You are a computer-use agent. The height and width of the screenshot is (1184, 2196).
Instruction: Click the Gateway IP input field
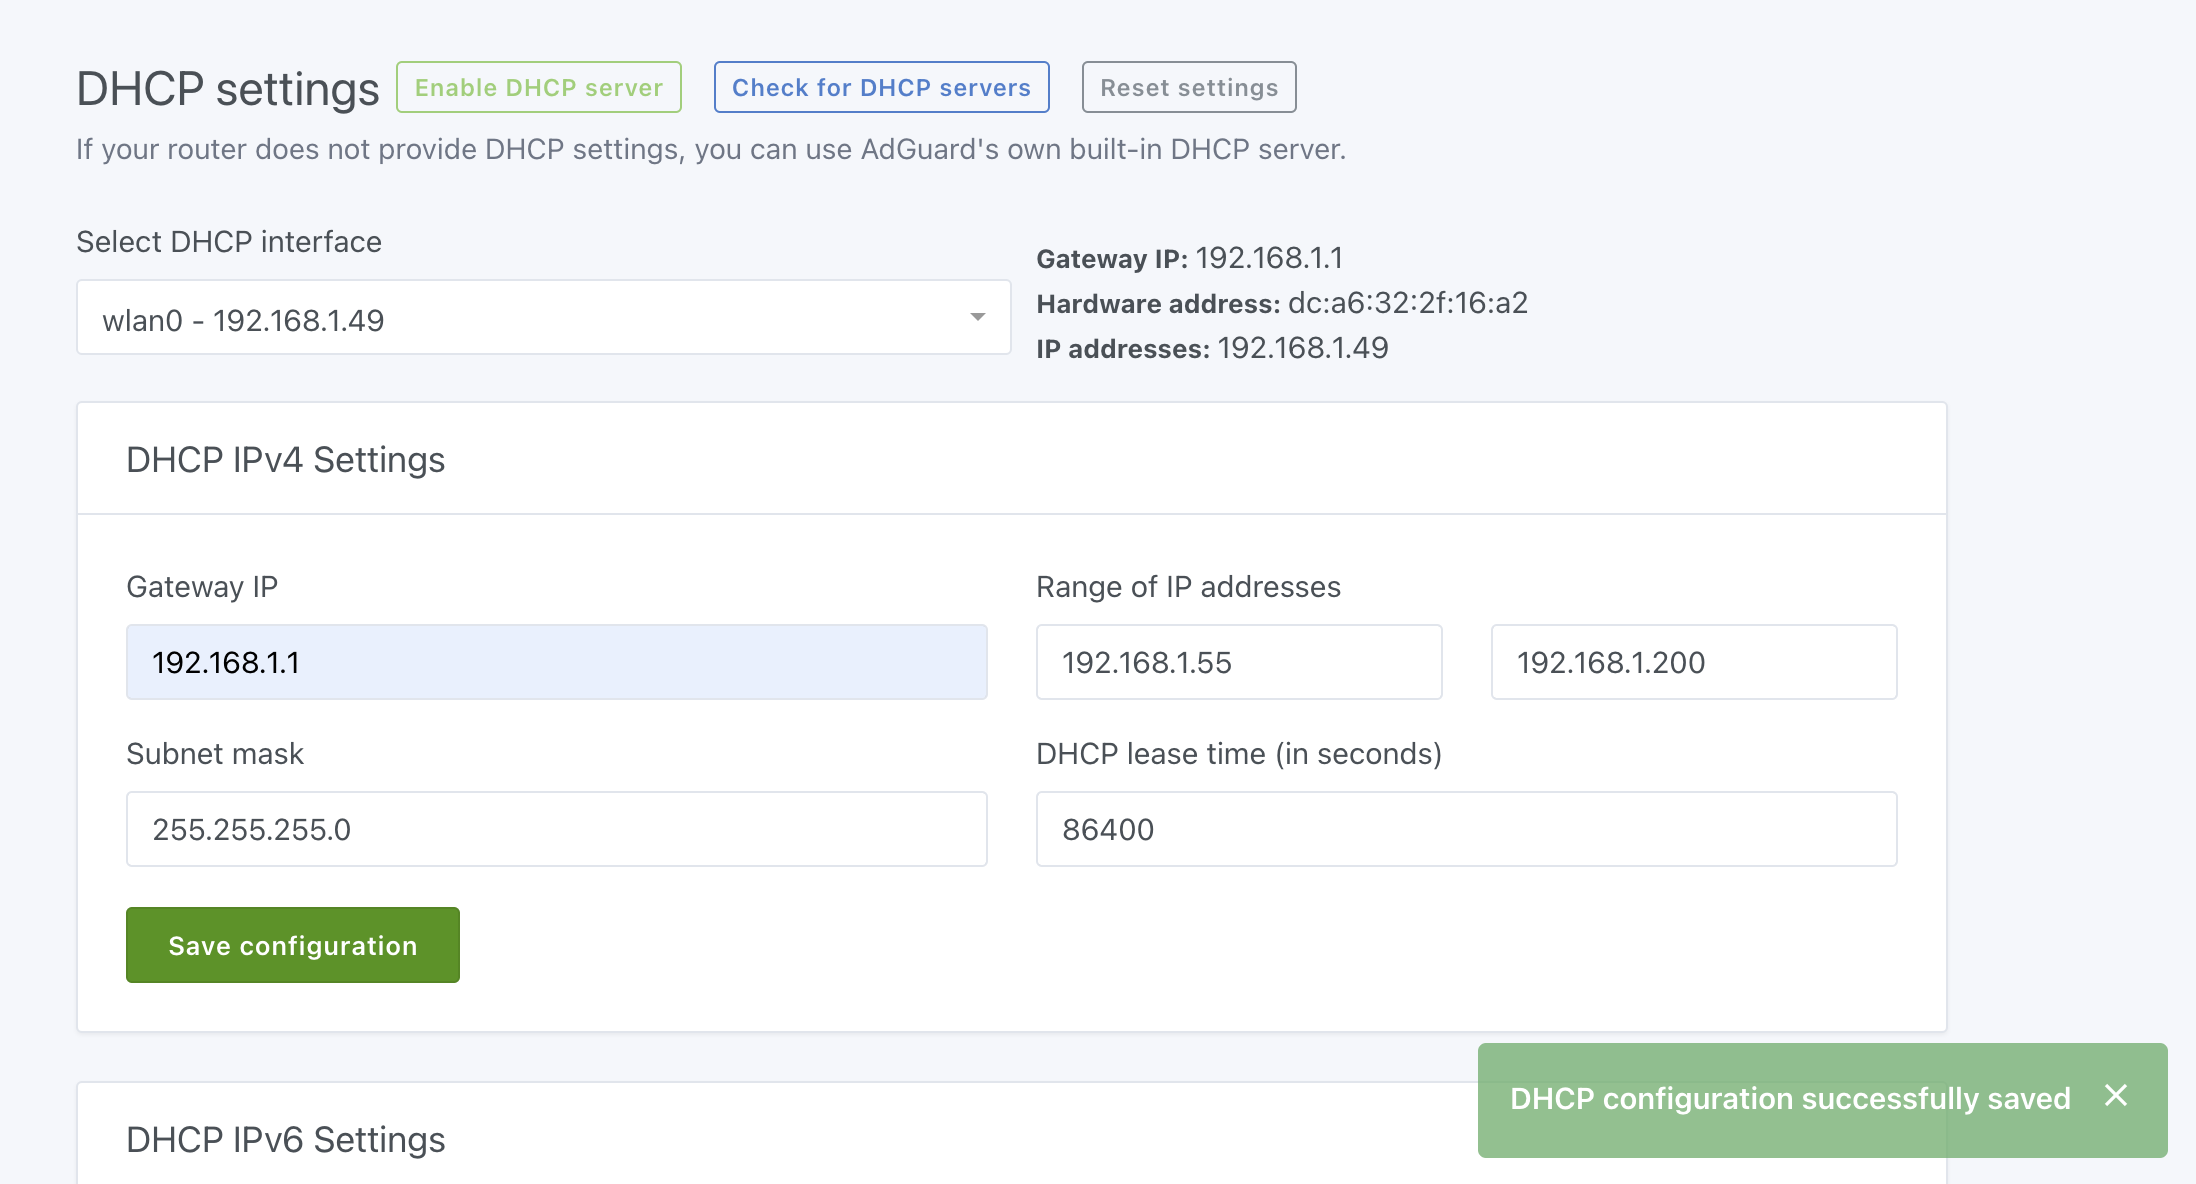coord(556,661)
